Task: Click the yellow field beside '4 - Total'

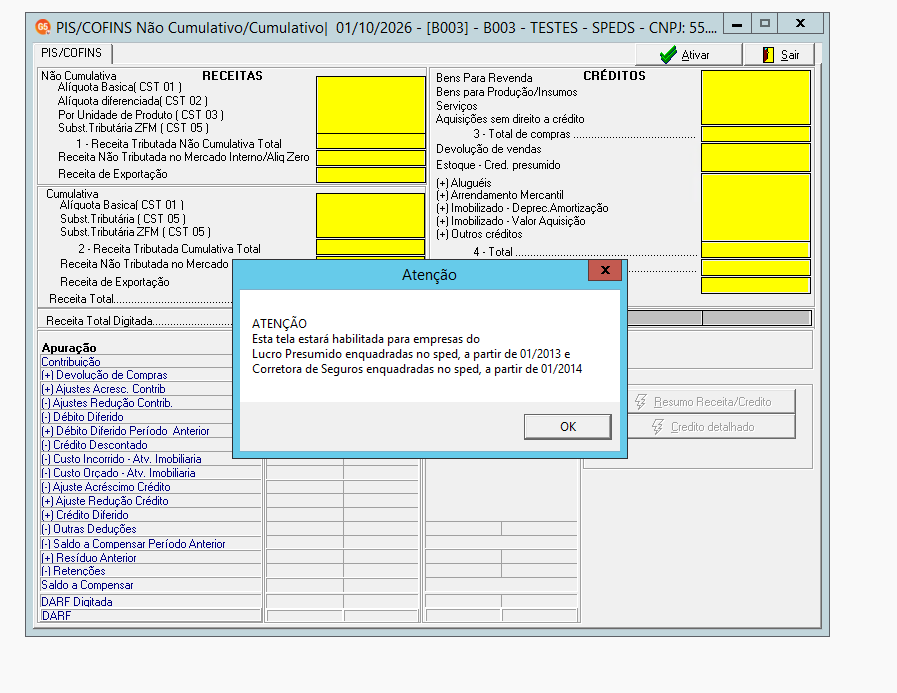Action: (x=756, y=250)
